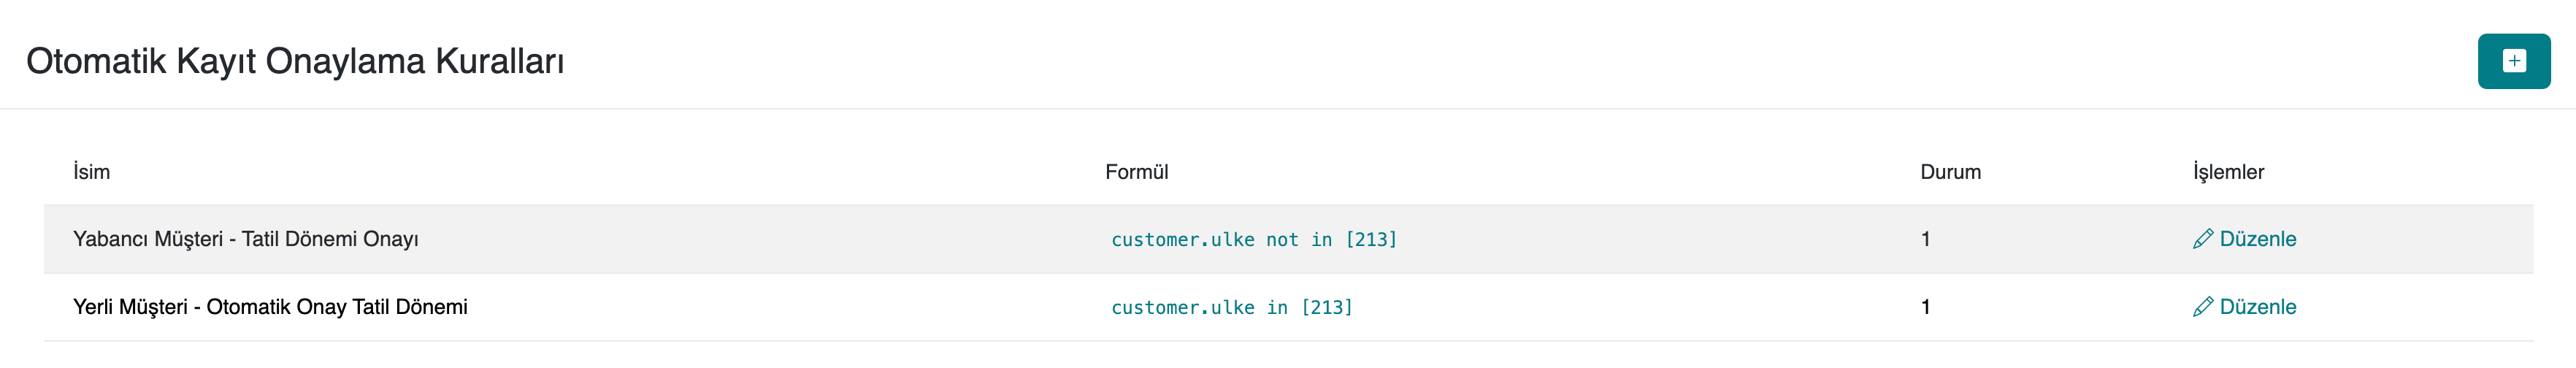Click the pencil icon in the Yabancı Müşteri row
Image resolution: width=2576 pixels, height=368 pixels.
(2202, 239)
